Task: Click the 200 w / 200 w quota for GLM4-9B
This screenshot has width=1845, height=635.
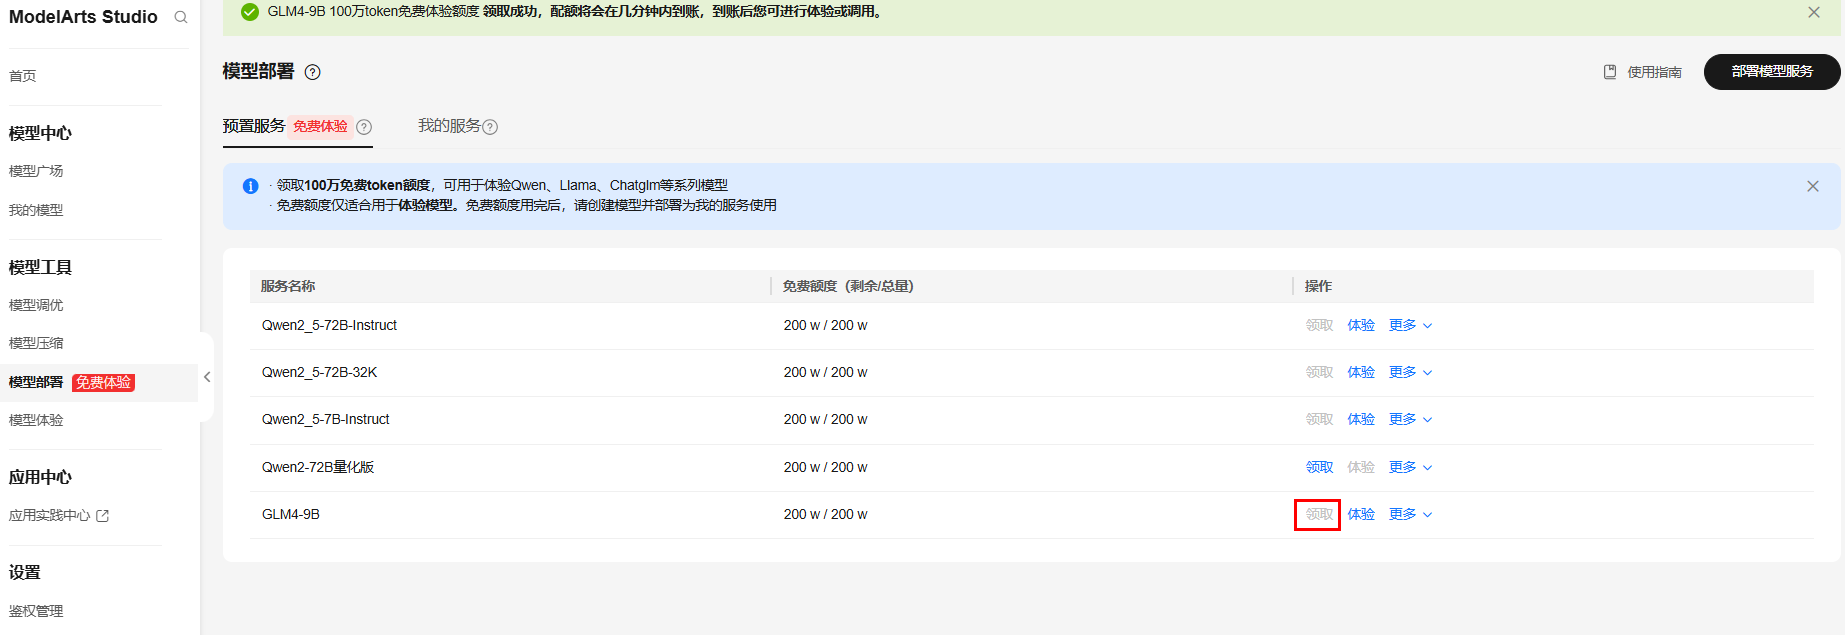Action: [x=825, y=514]
